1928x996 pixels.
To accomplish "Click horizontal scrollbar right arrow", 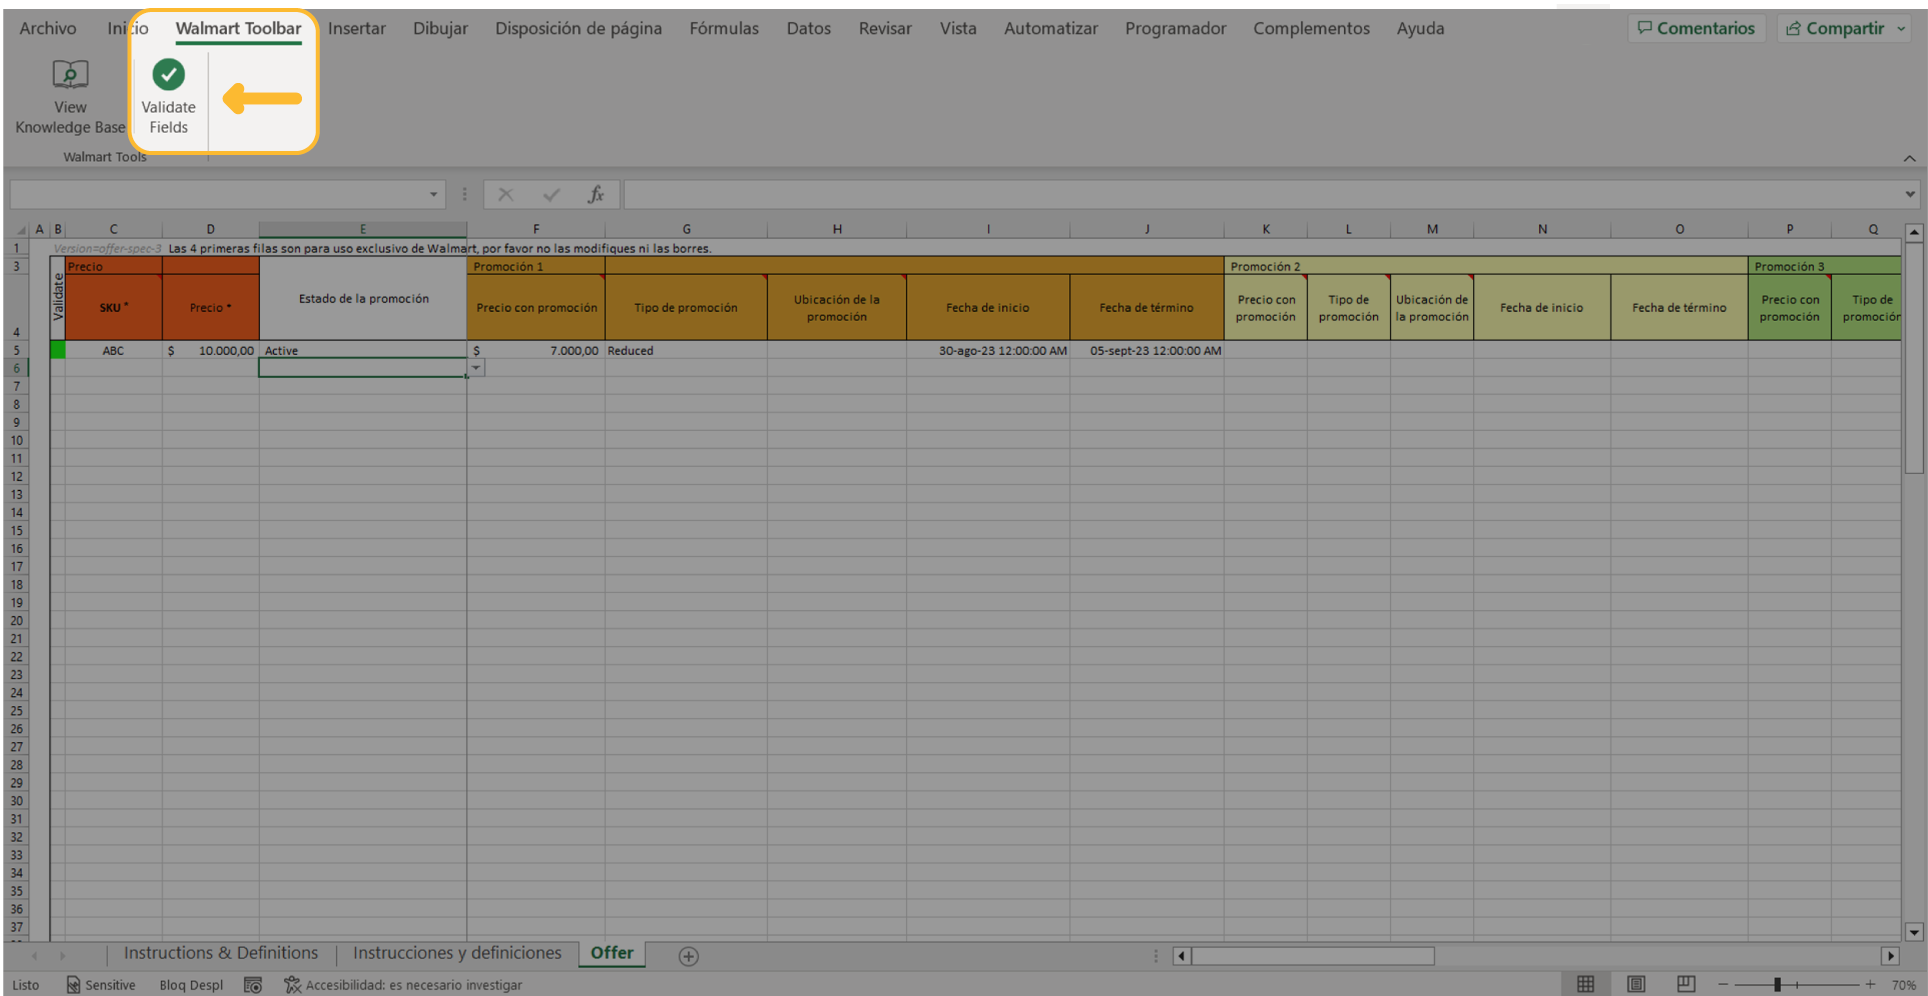I will coord(1890,956).
